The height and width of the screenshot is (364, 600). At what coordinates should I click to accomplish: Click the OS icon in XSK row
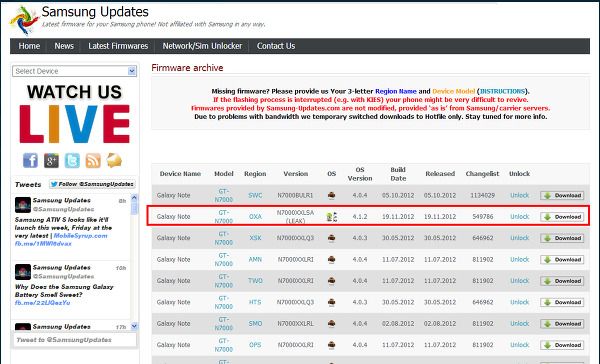[331, 238]
